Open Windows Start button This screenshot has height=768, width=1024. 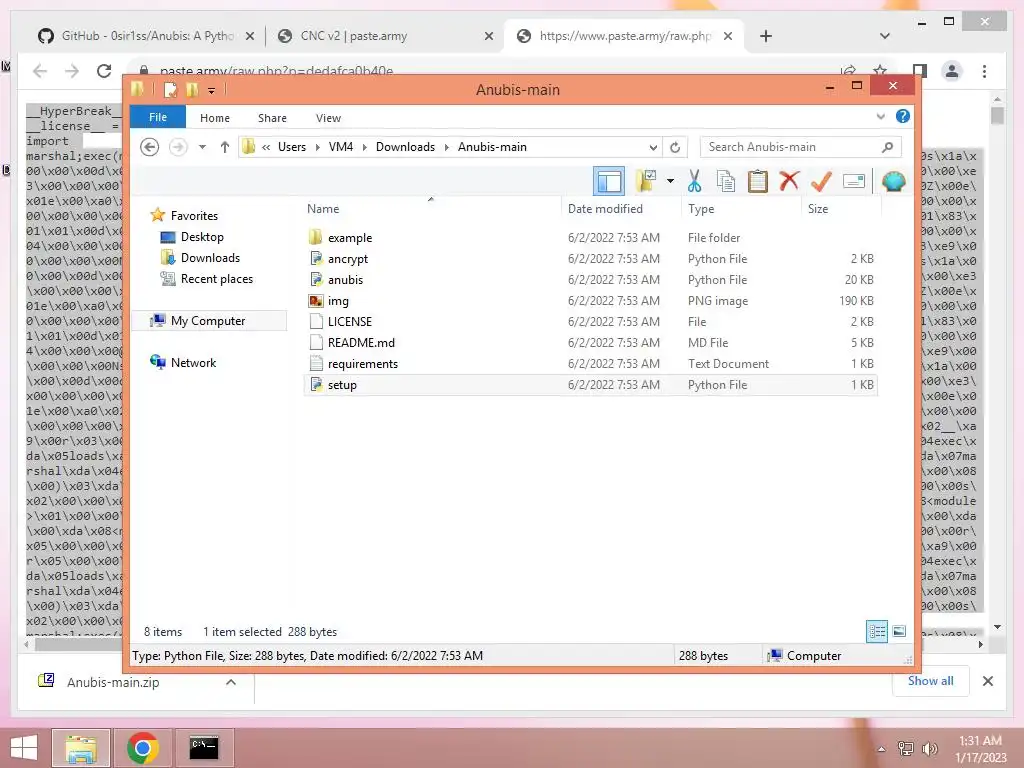24,748
